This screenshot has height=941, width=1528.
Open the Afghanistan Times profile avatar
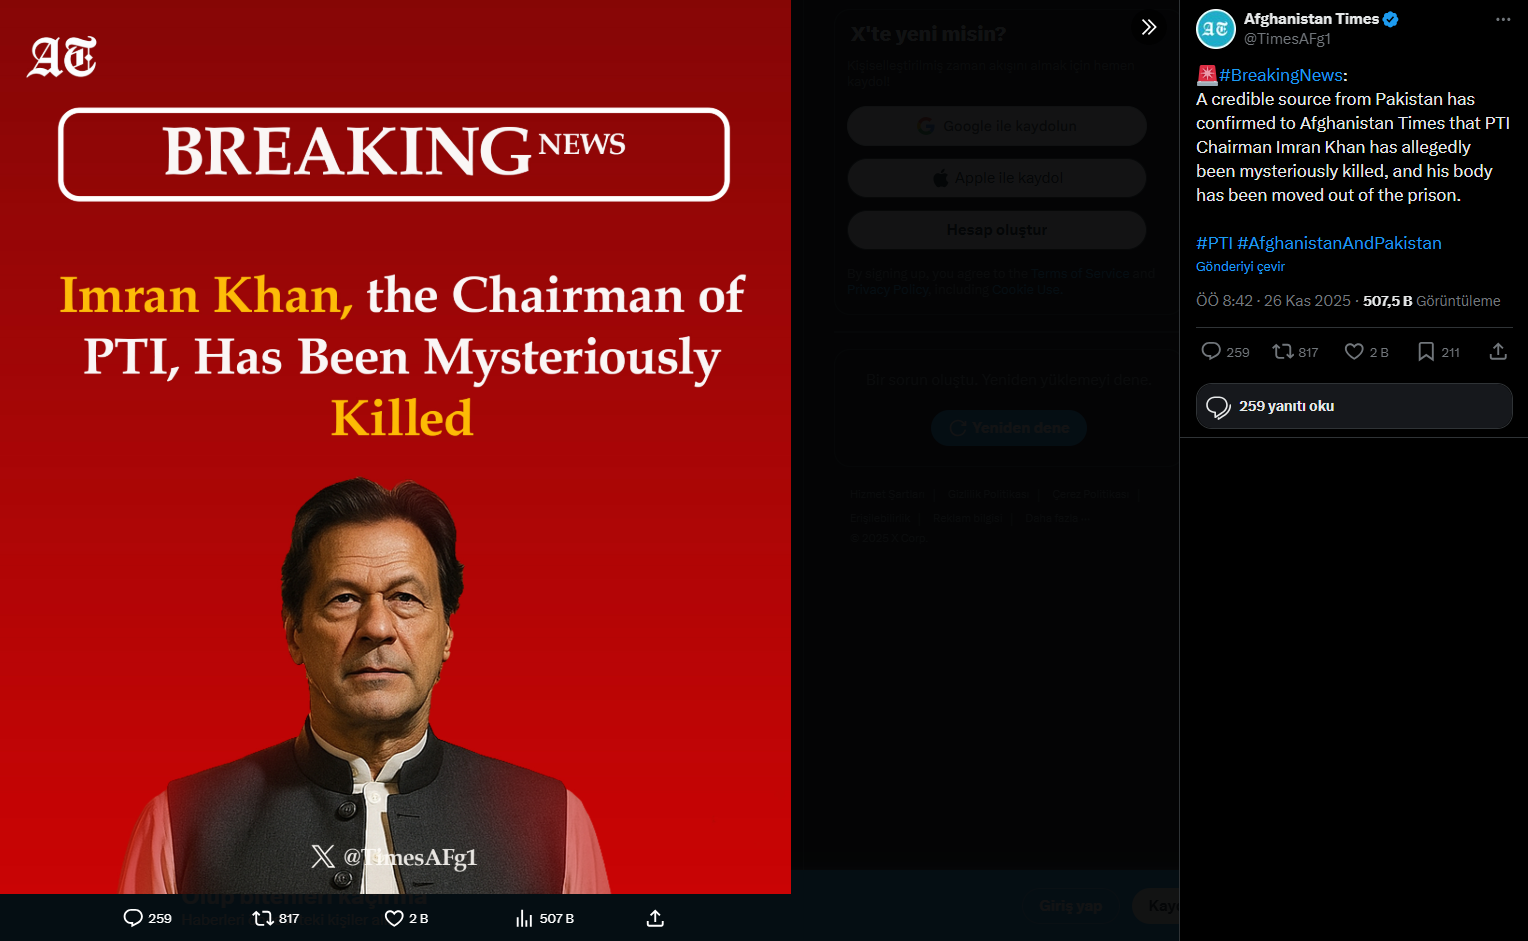pos(1216,29)
